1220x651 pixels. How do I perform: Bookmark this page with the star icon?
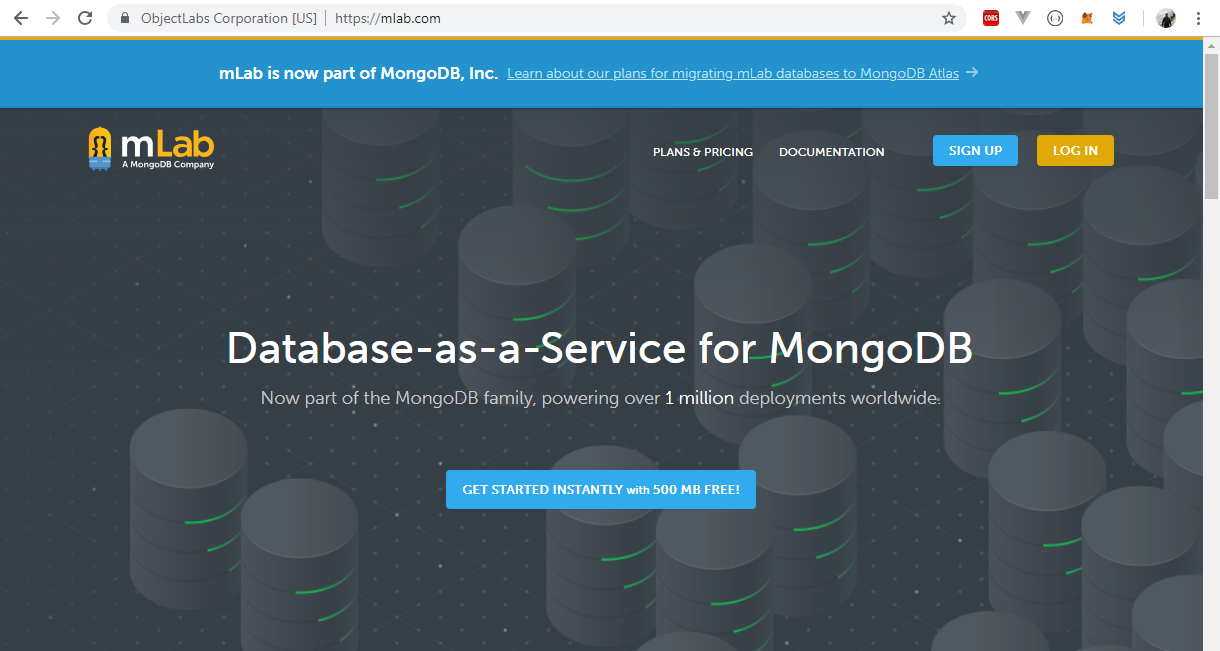click(948, 18)
